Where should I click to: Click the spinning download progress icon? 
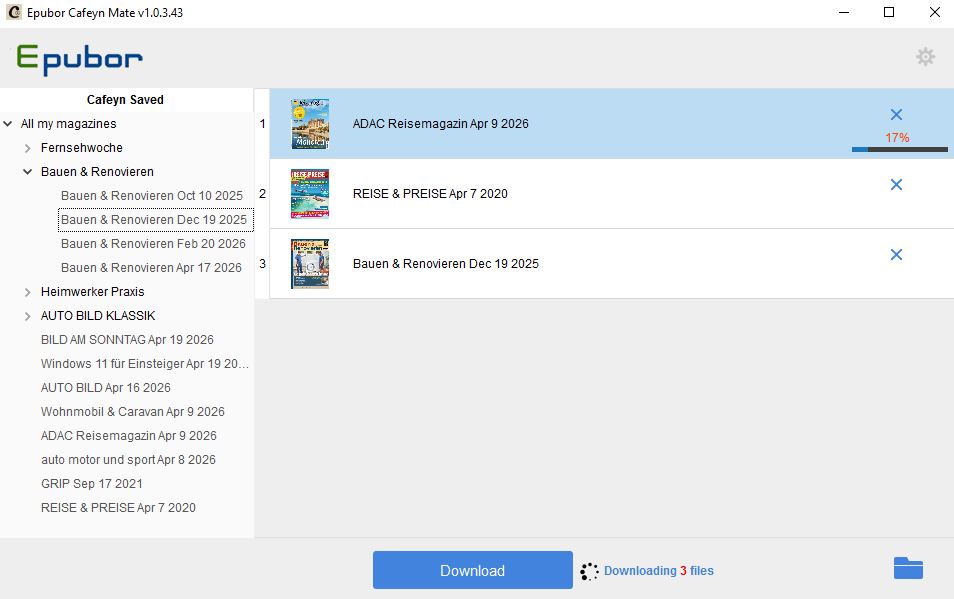coord(589,571)
